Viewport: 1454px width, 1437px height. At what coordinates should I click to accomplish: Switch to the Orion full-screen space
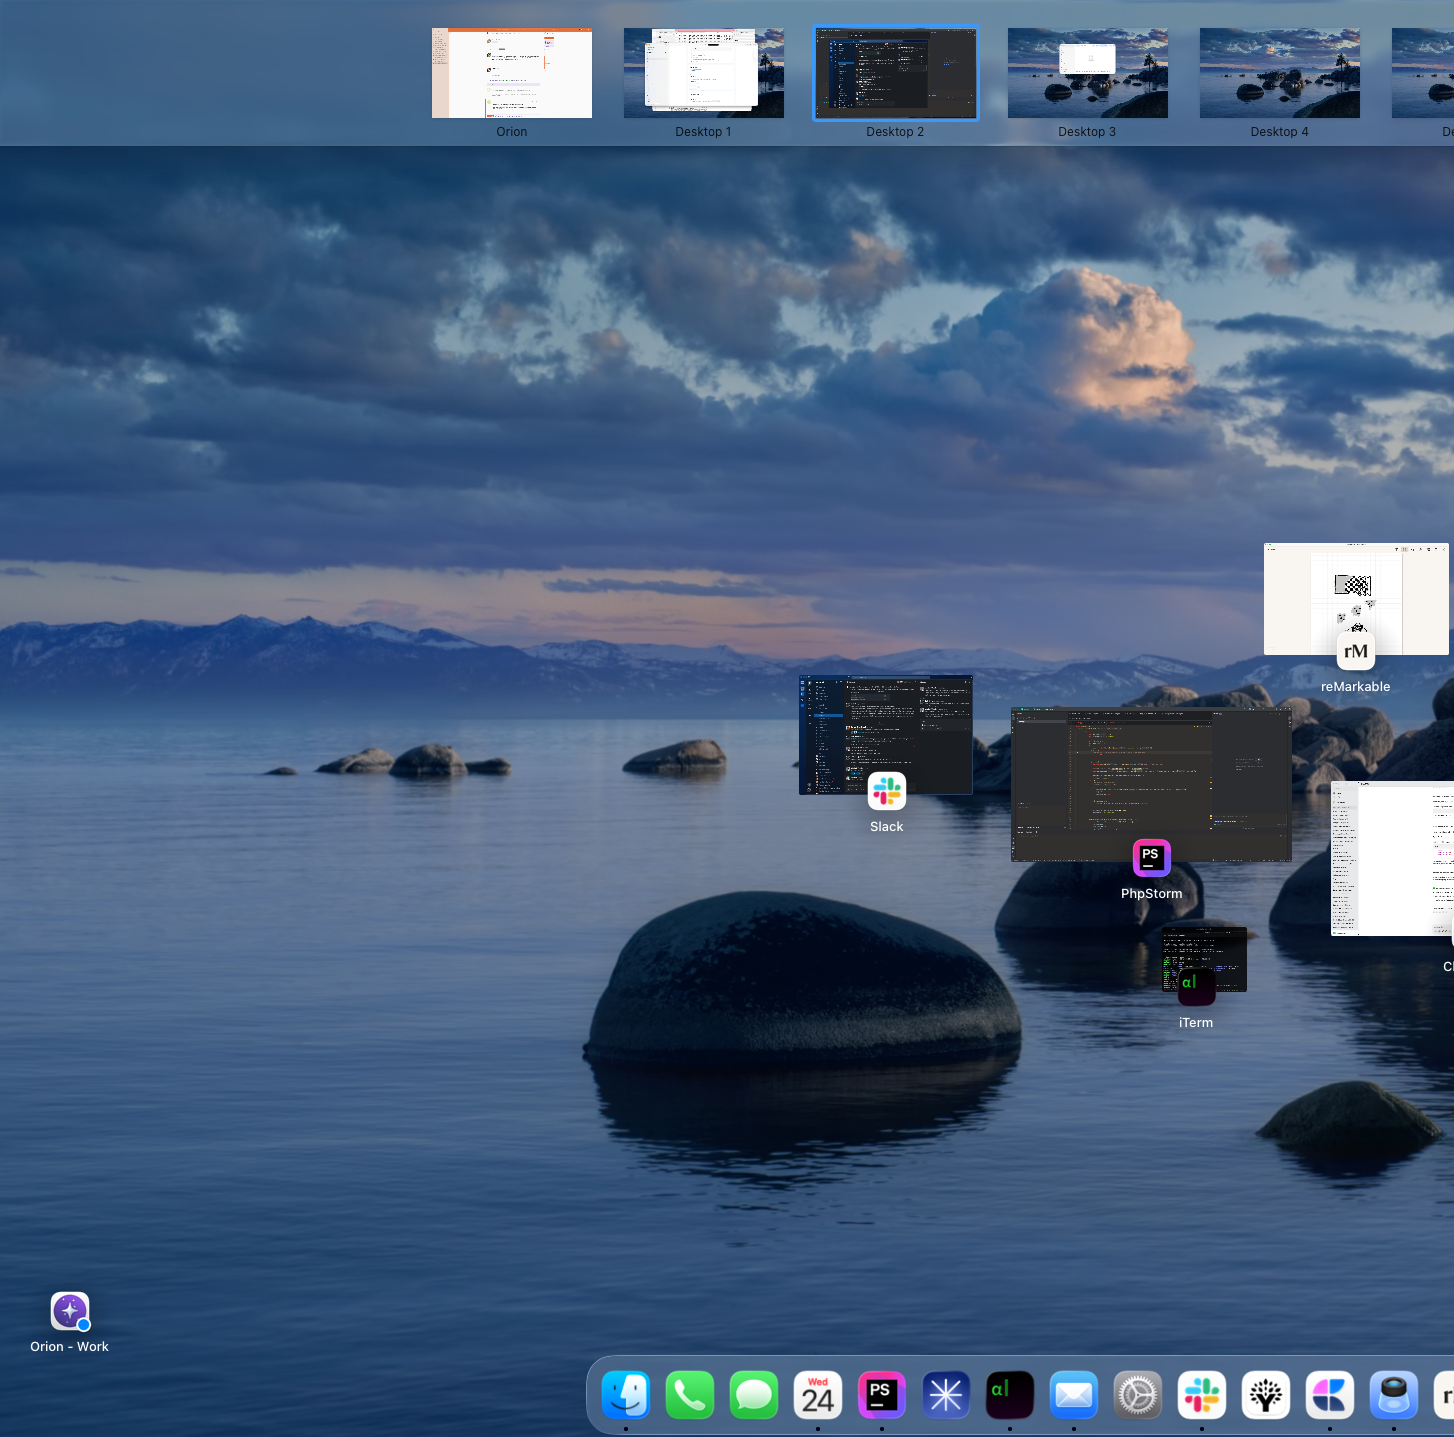pos(512,73)
